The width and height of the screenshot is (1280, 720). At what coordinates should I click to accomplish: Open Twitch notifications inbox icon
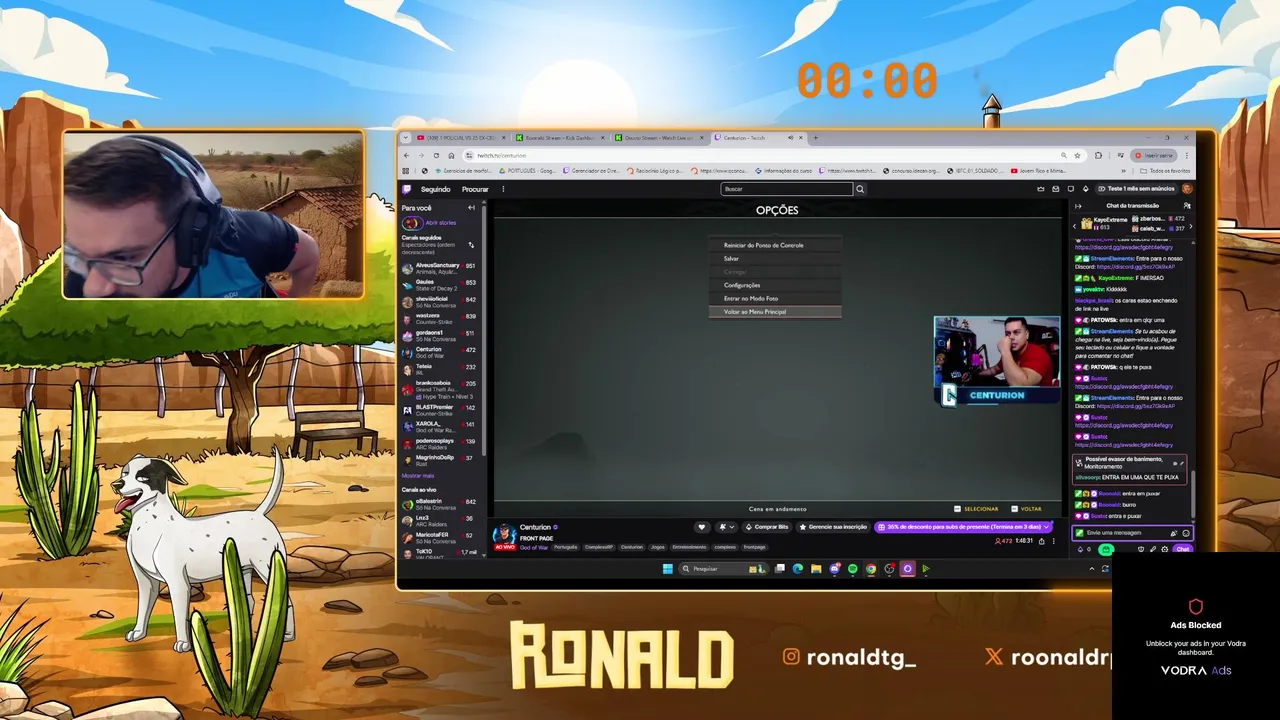[x=1055, y=189]
